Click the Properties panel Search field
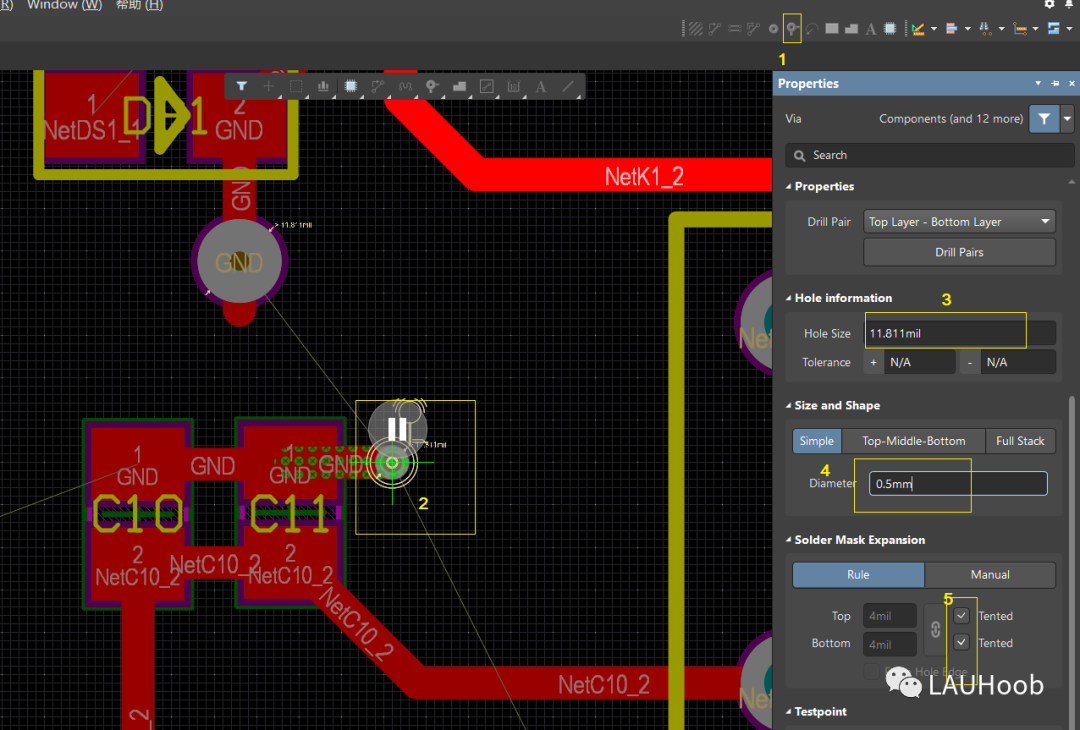This screenshot has width=1080, height=730. coord(930,155)
